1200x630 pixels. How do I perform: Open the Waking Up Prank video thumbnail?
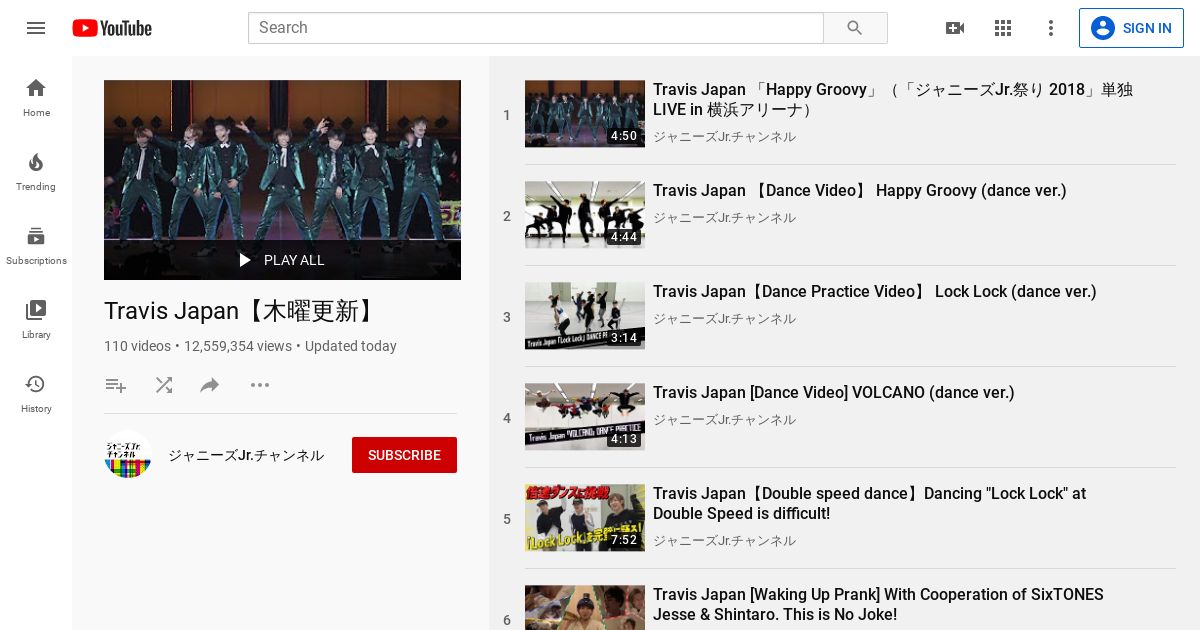(585, 607)
